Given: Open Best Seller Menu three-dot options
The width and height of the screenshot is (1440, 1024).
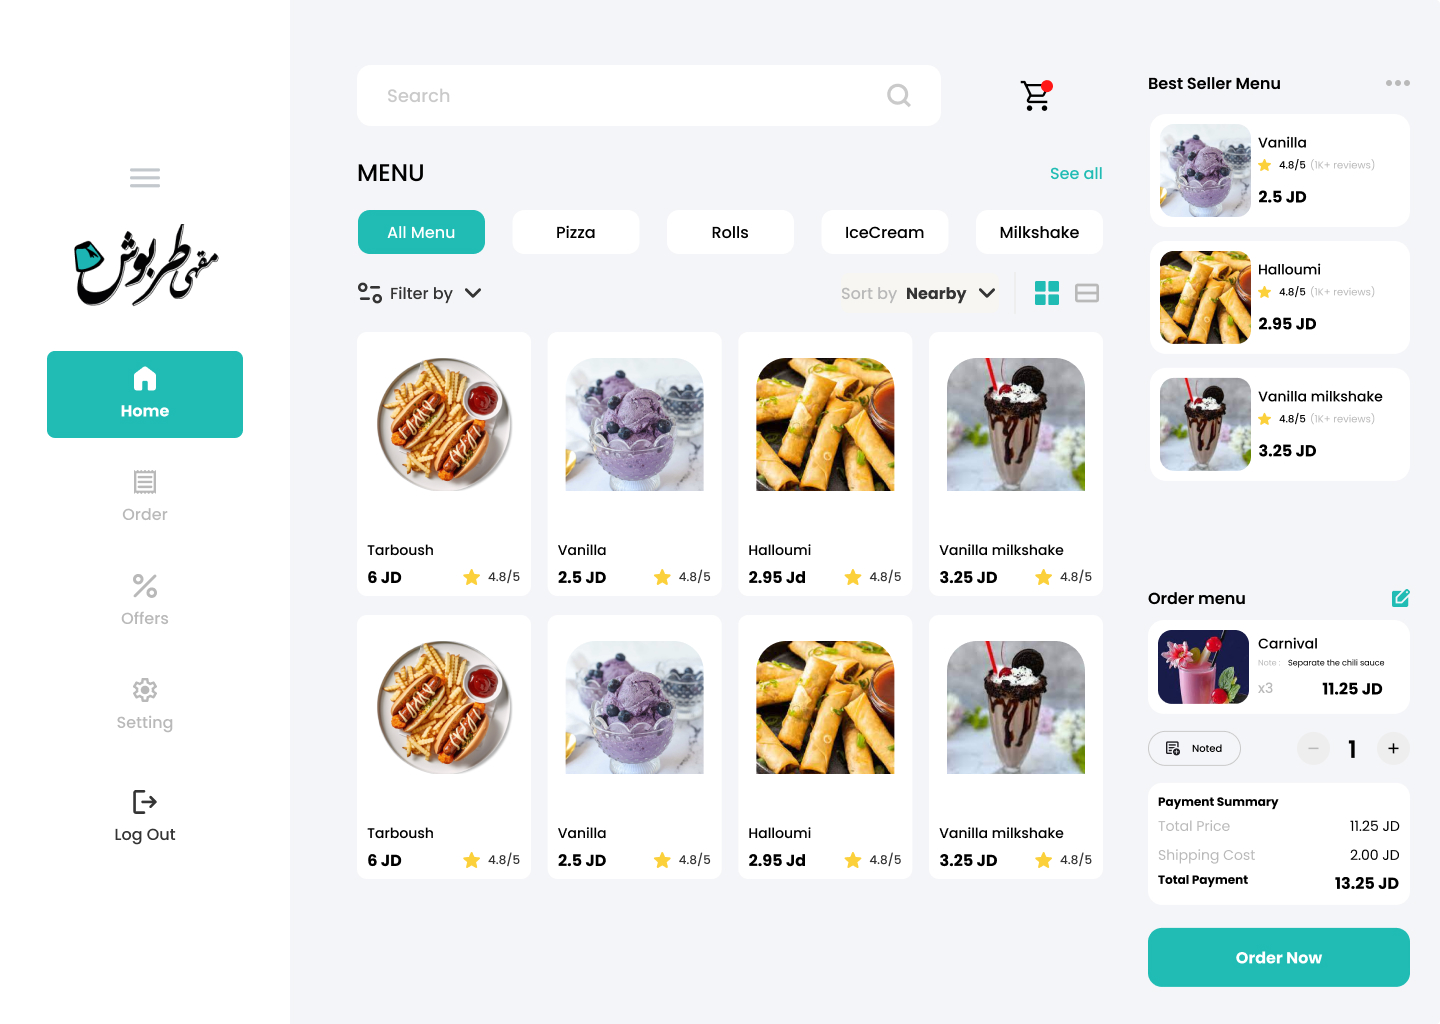Looking at the screenshot, I should (1398, 83).
